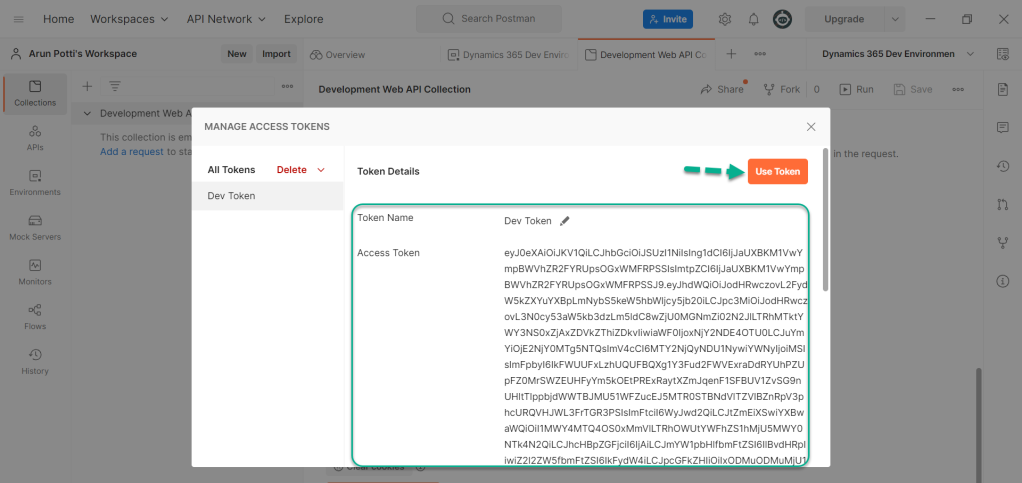The image size is (1022, 483).
Task: Open the API Network menu
Action: pos(226,19)
